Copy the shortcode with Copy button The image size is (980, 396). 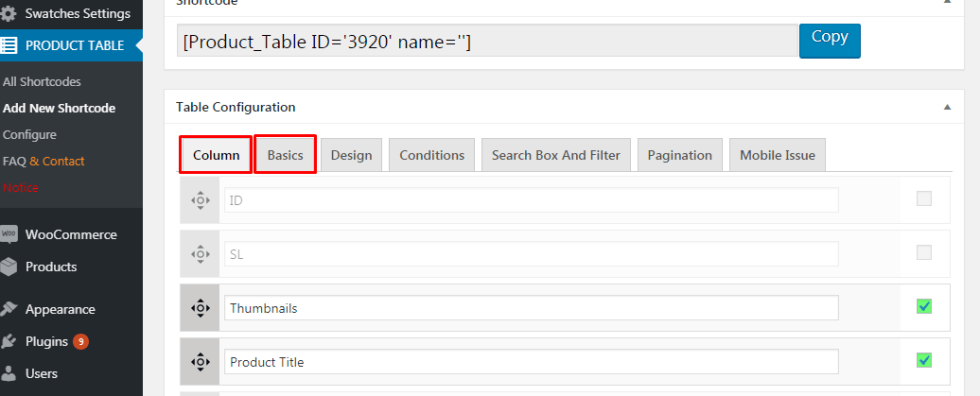[829, 41]
